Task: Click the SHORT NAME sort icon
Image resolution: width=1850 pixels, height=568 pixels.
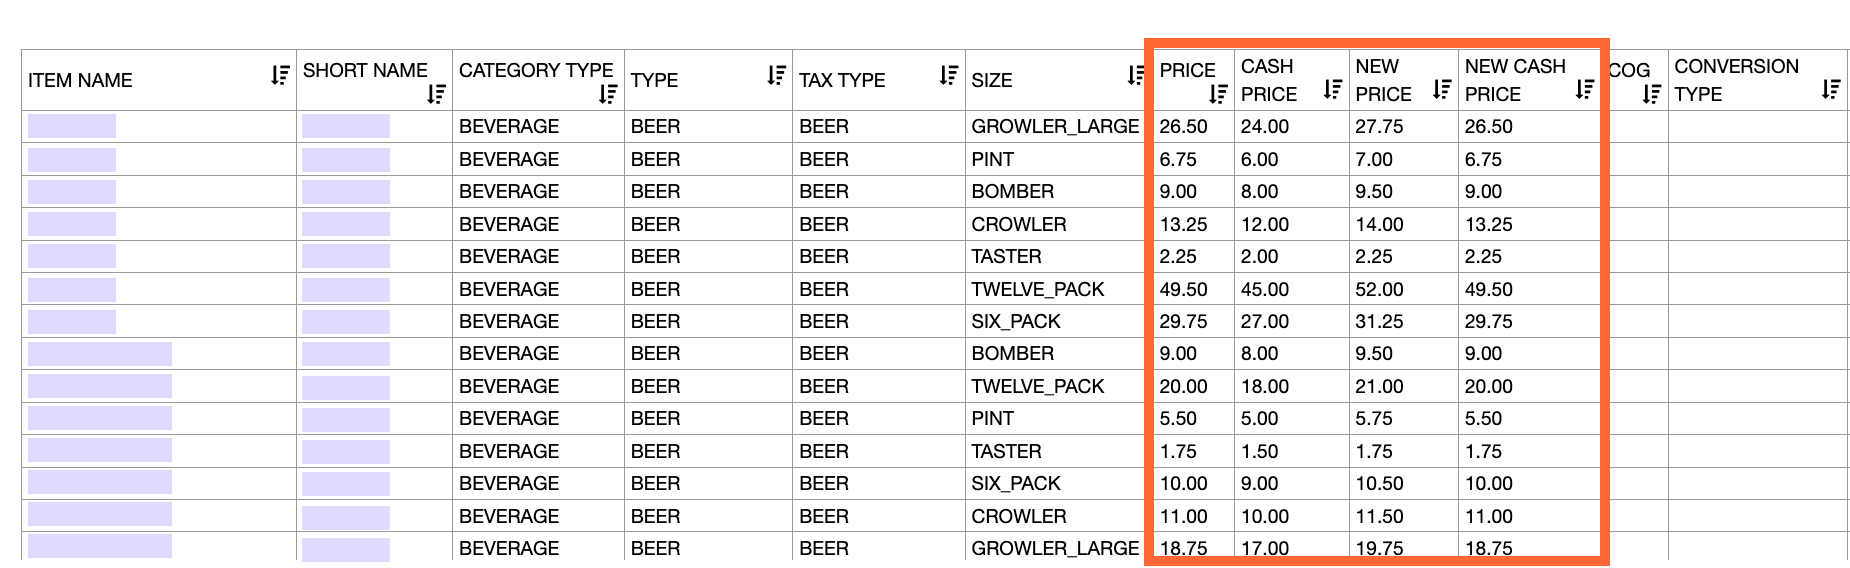Action: pyautogui.click(x=436, y=94)
